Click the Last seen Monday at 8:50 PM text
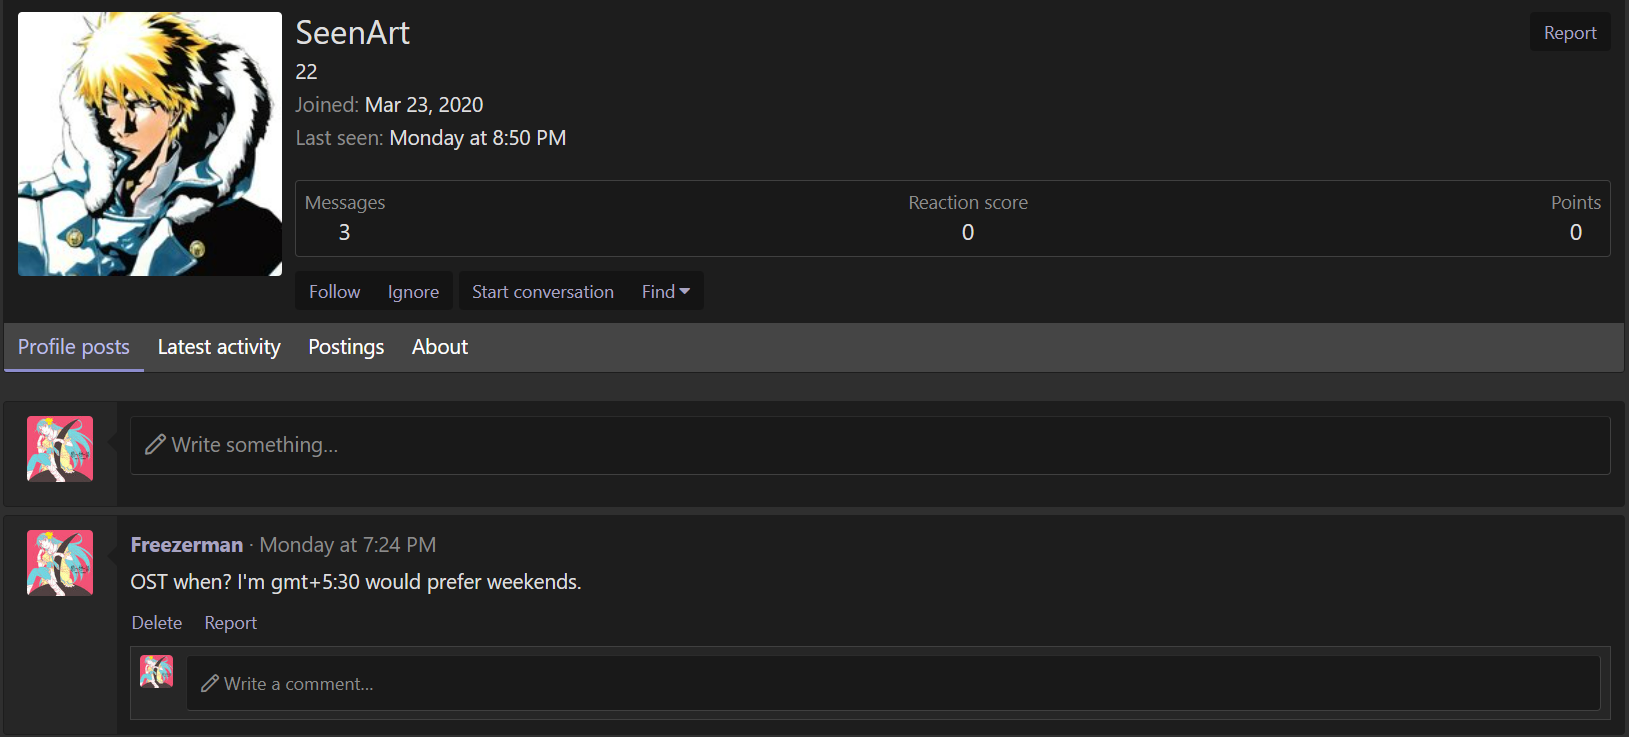 (478, 138)
